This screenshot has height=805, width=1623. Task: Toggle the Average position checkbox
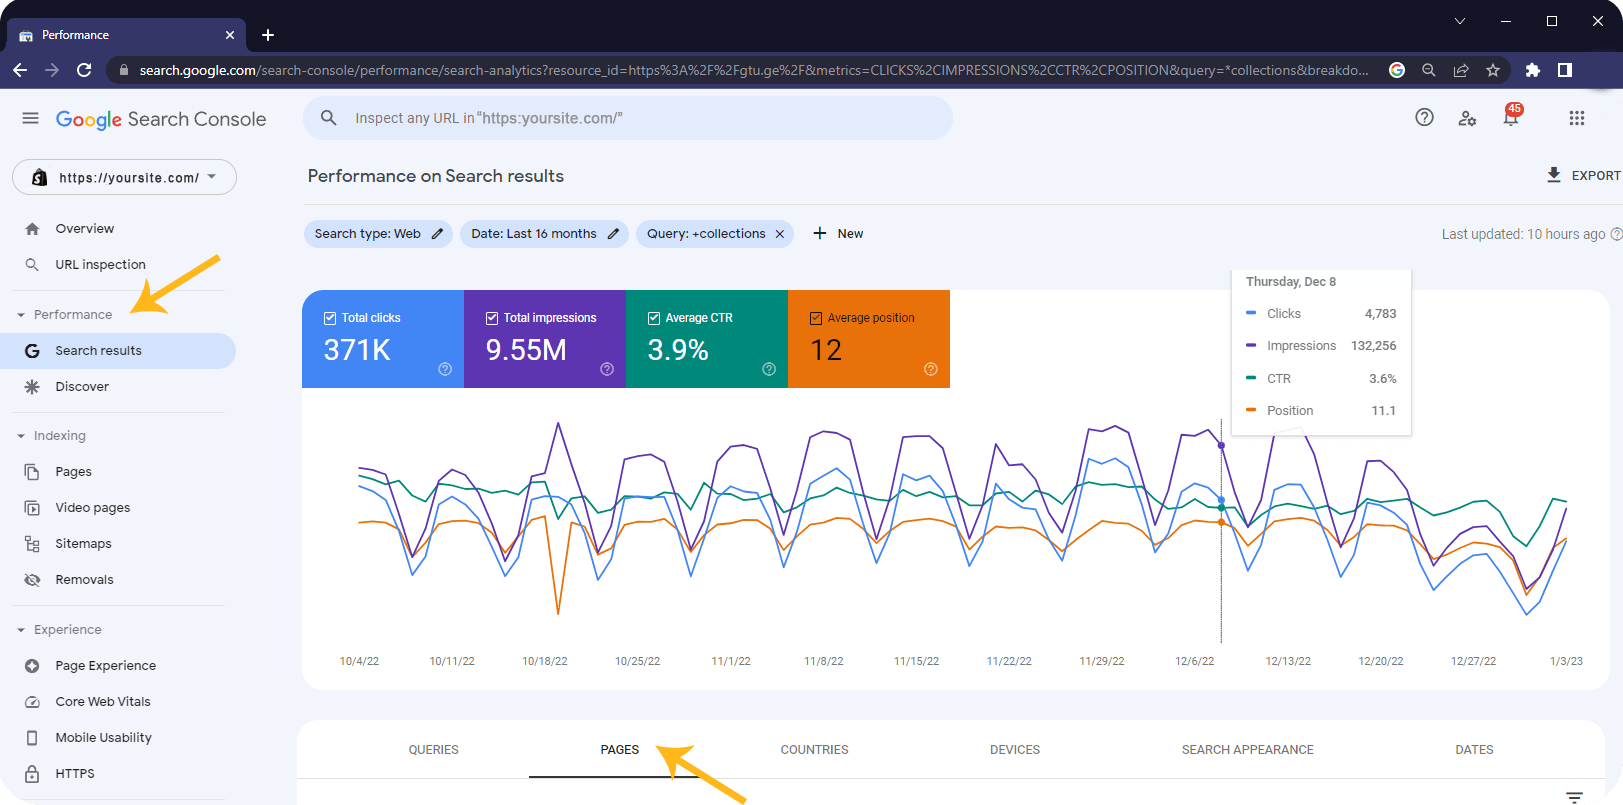click(x=816, y=318)
